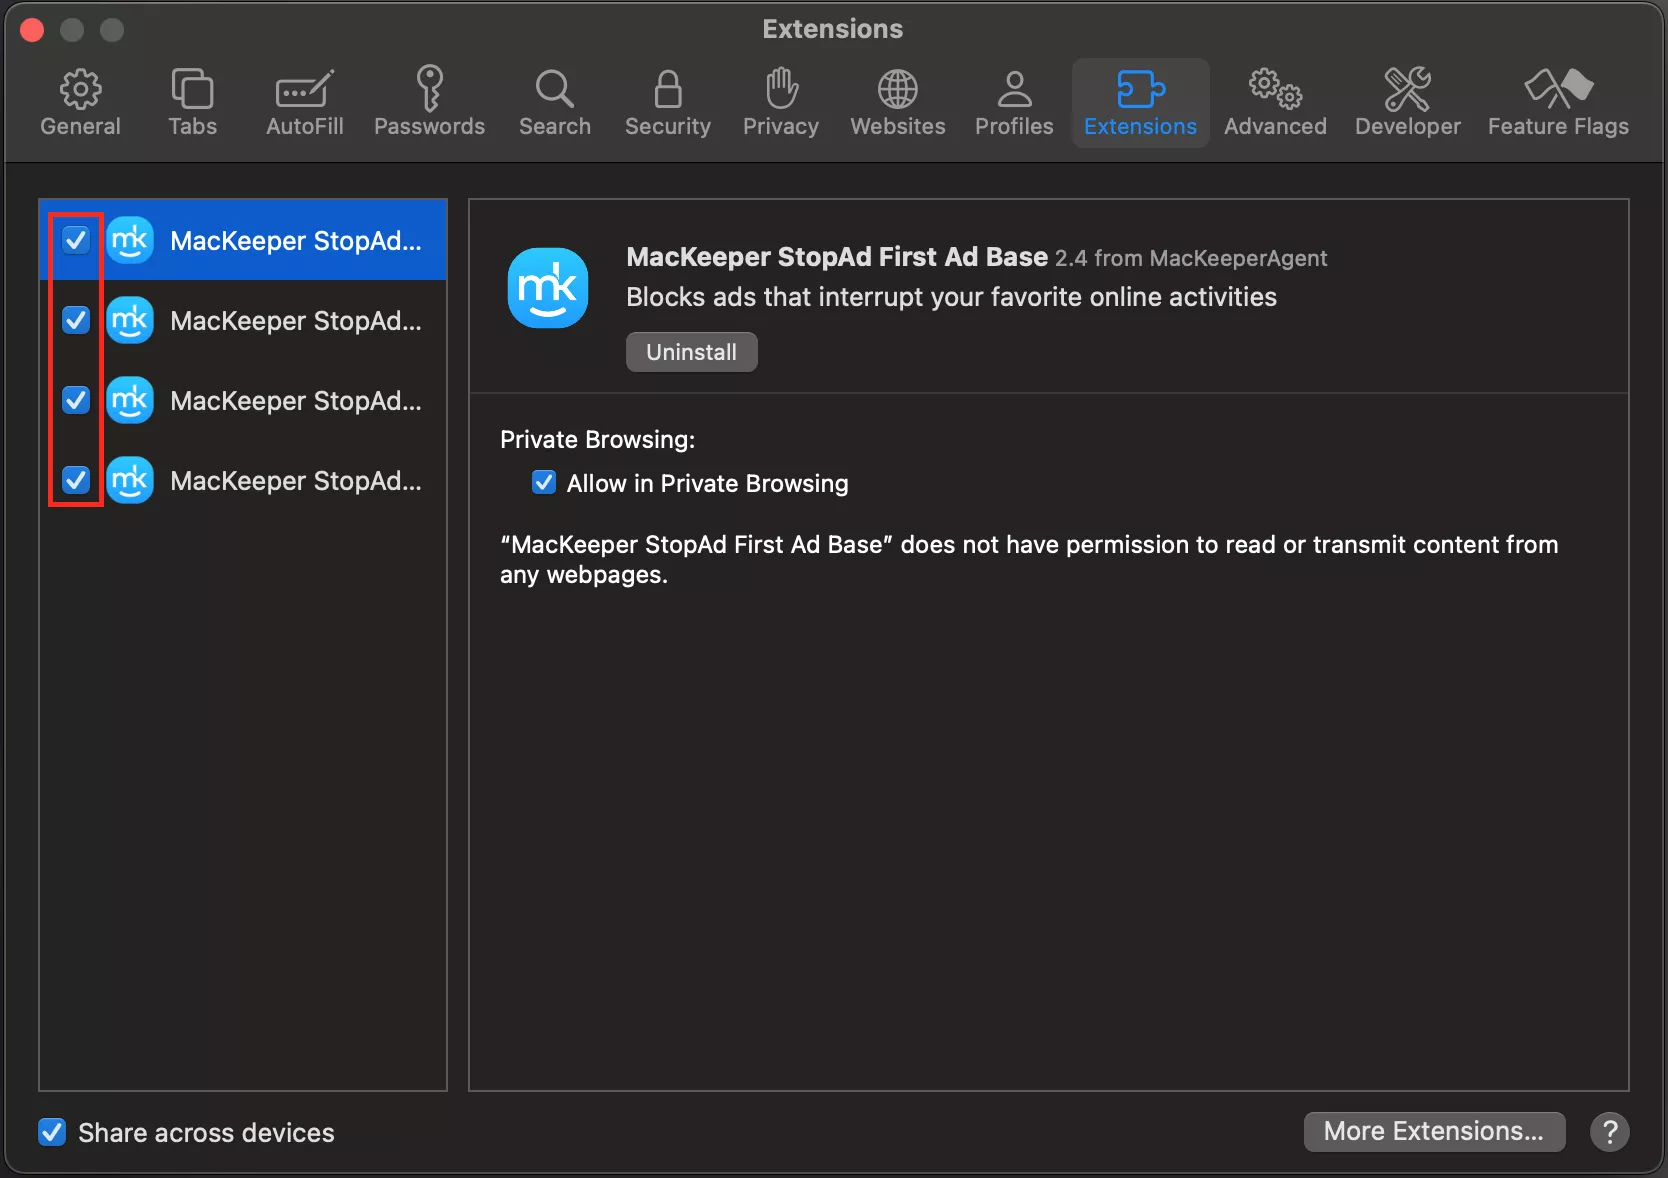The image size is (1668, 1178).
Task: Open Privacy settings icon
Action: (779, 101)
